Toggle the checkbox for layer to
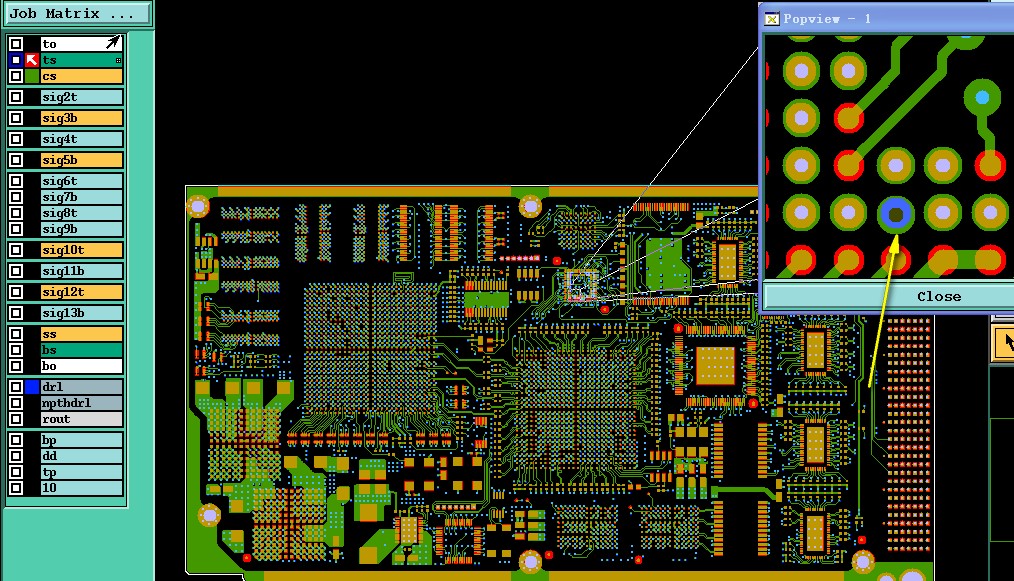1014x581 pixels. pos(16,44)
